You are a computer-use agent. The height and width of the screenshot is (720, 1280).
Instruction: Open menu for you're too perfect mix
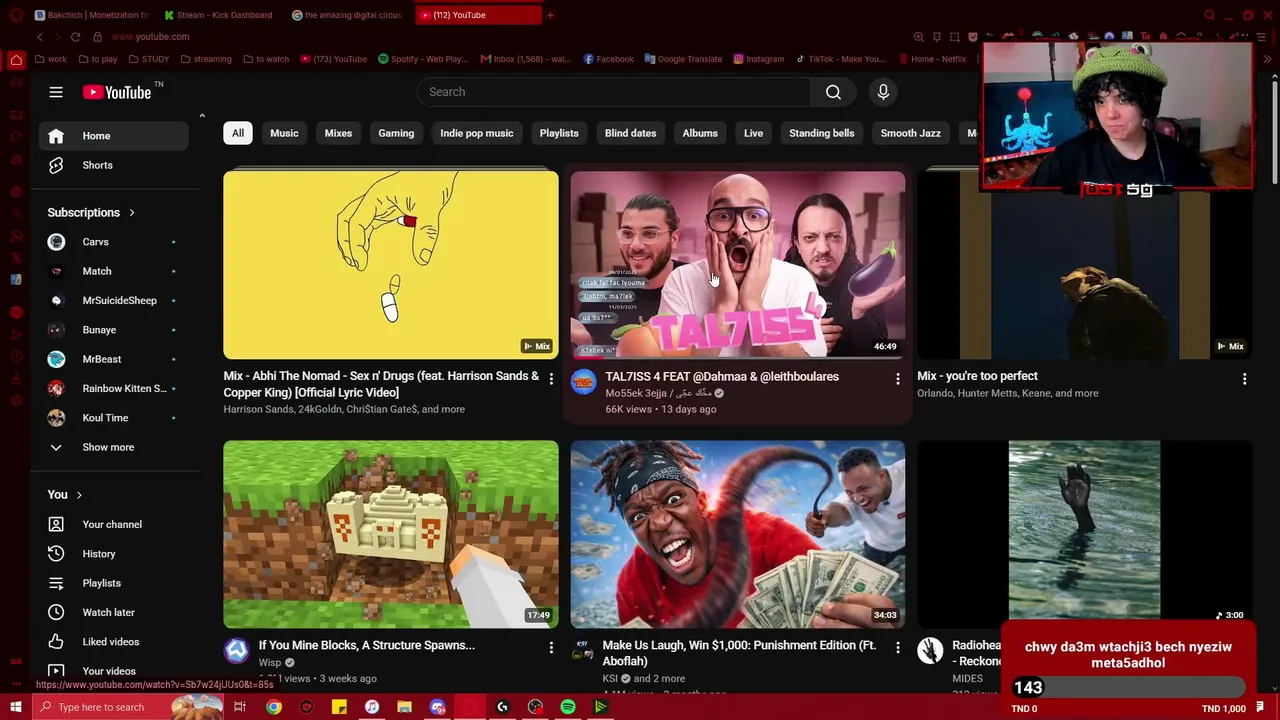1244,379
